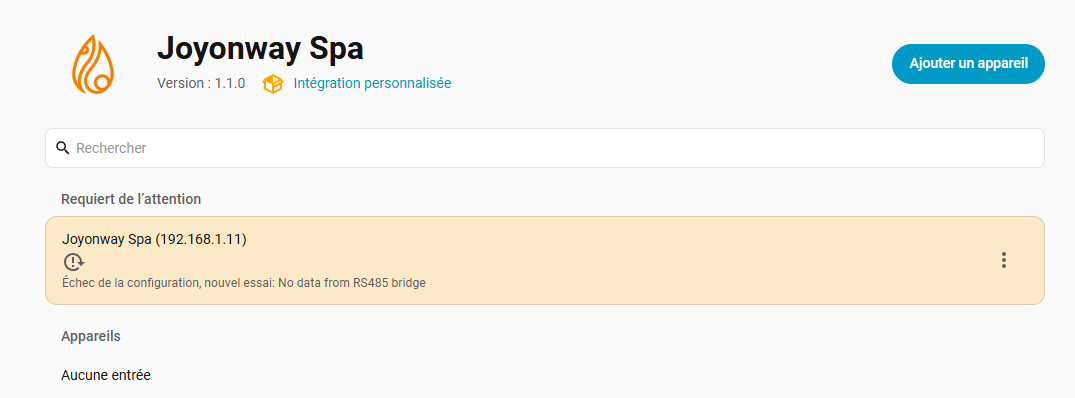Screen dimensions: 1075x398
Task: Open the three-dot menu for Joyonway Spa entry
Action: pyautogui.click(x=1003, y=260)
